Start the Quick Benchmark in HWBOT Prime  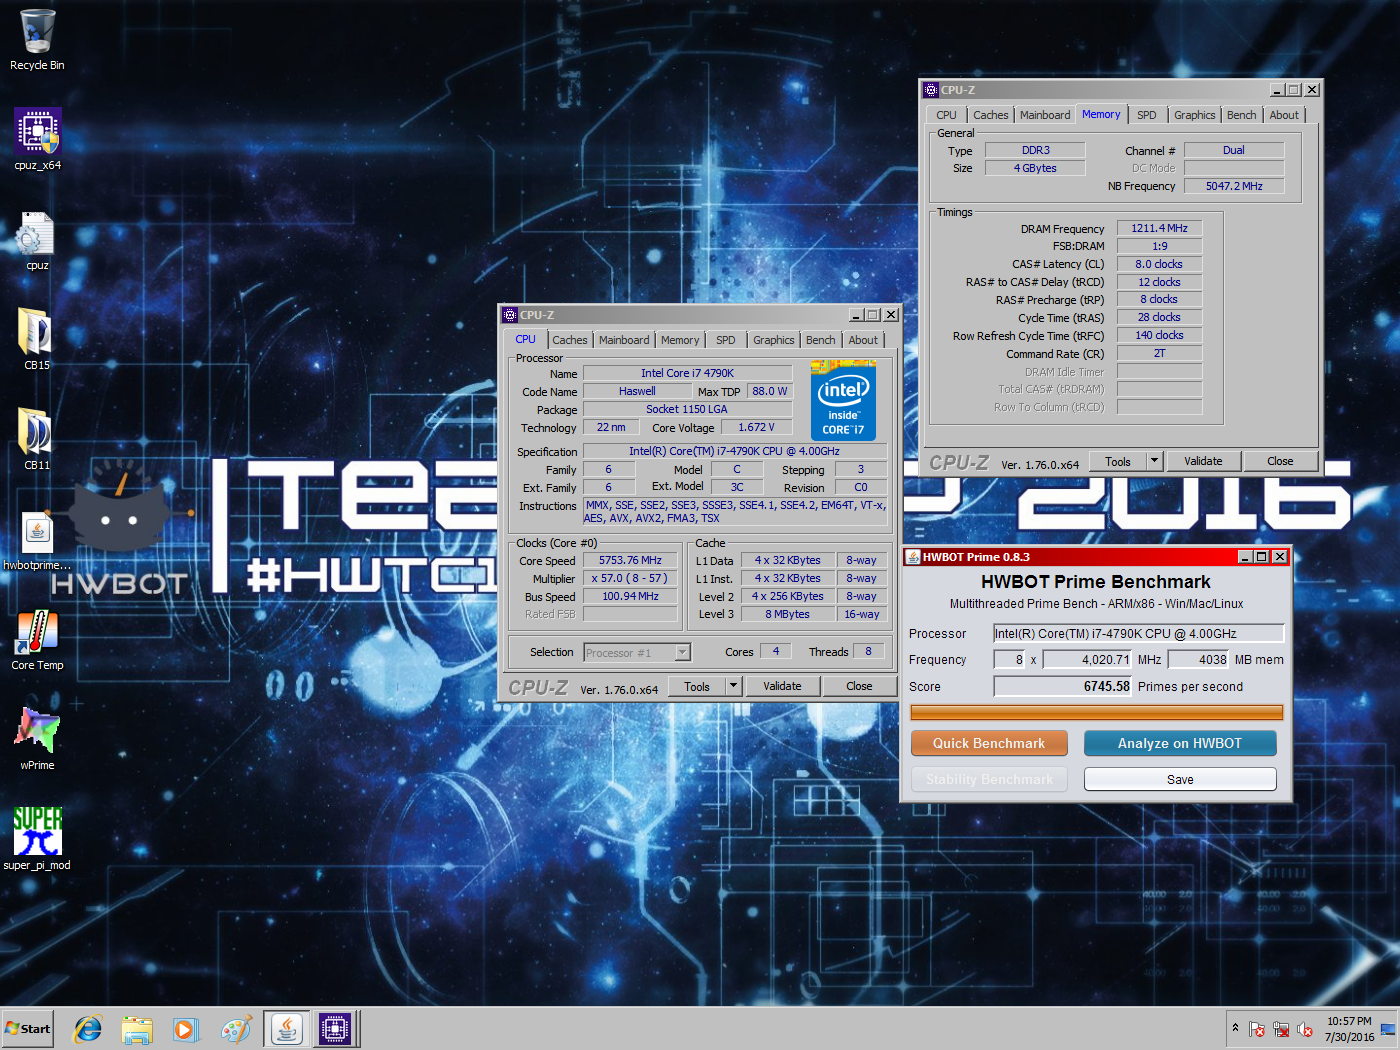(x=989, y=743)
